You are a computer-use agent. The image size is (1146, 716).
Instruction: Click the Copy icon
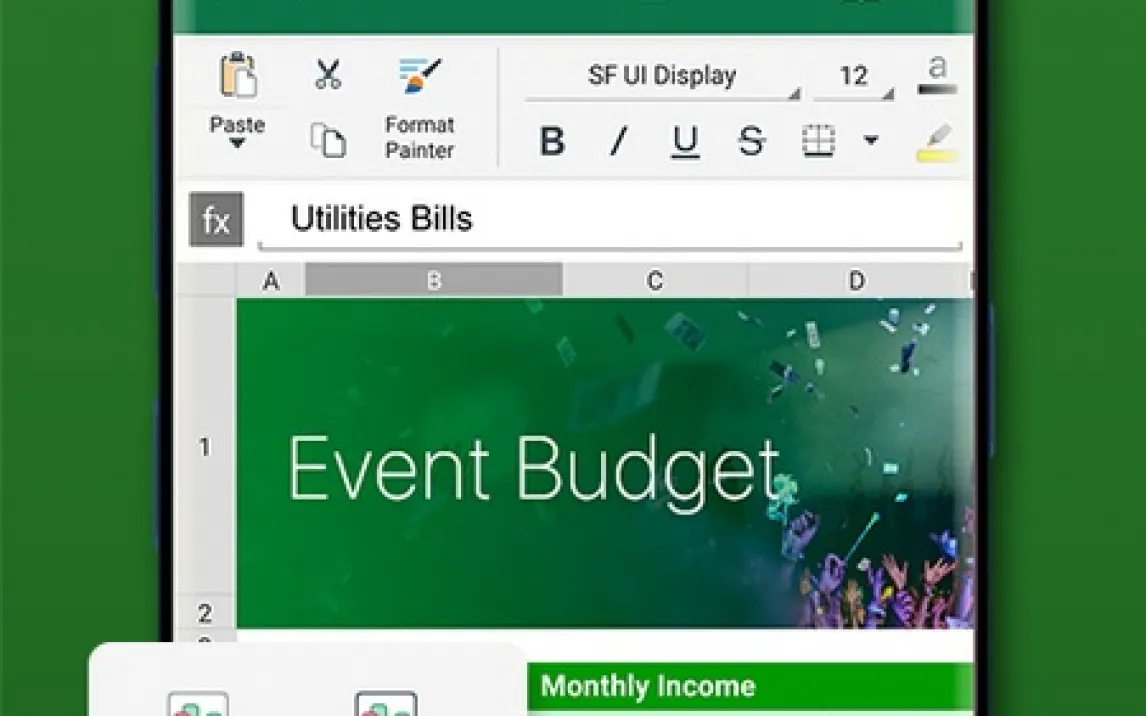328,140
